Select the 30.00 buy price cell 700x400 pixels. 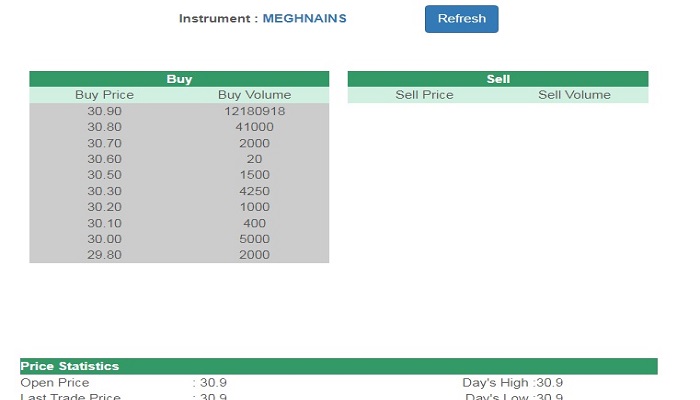pos(104,239)
